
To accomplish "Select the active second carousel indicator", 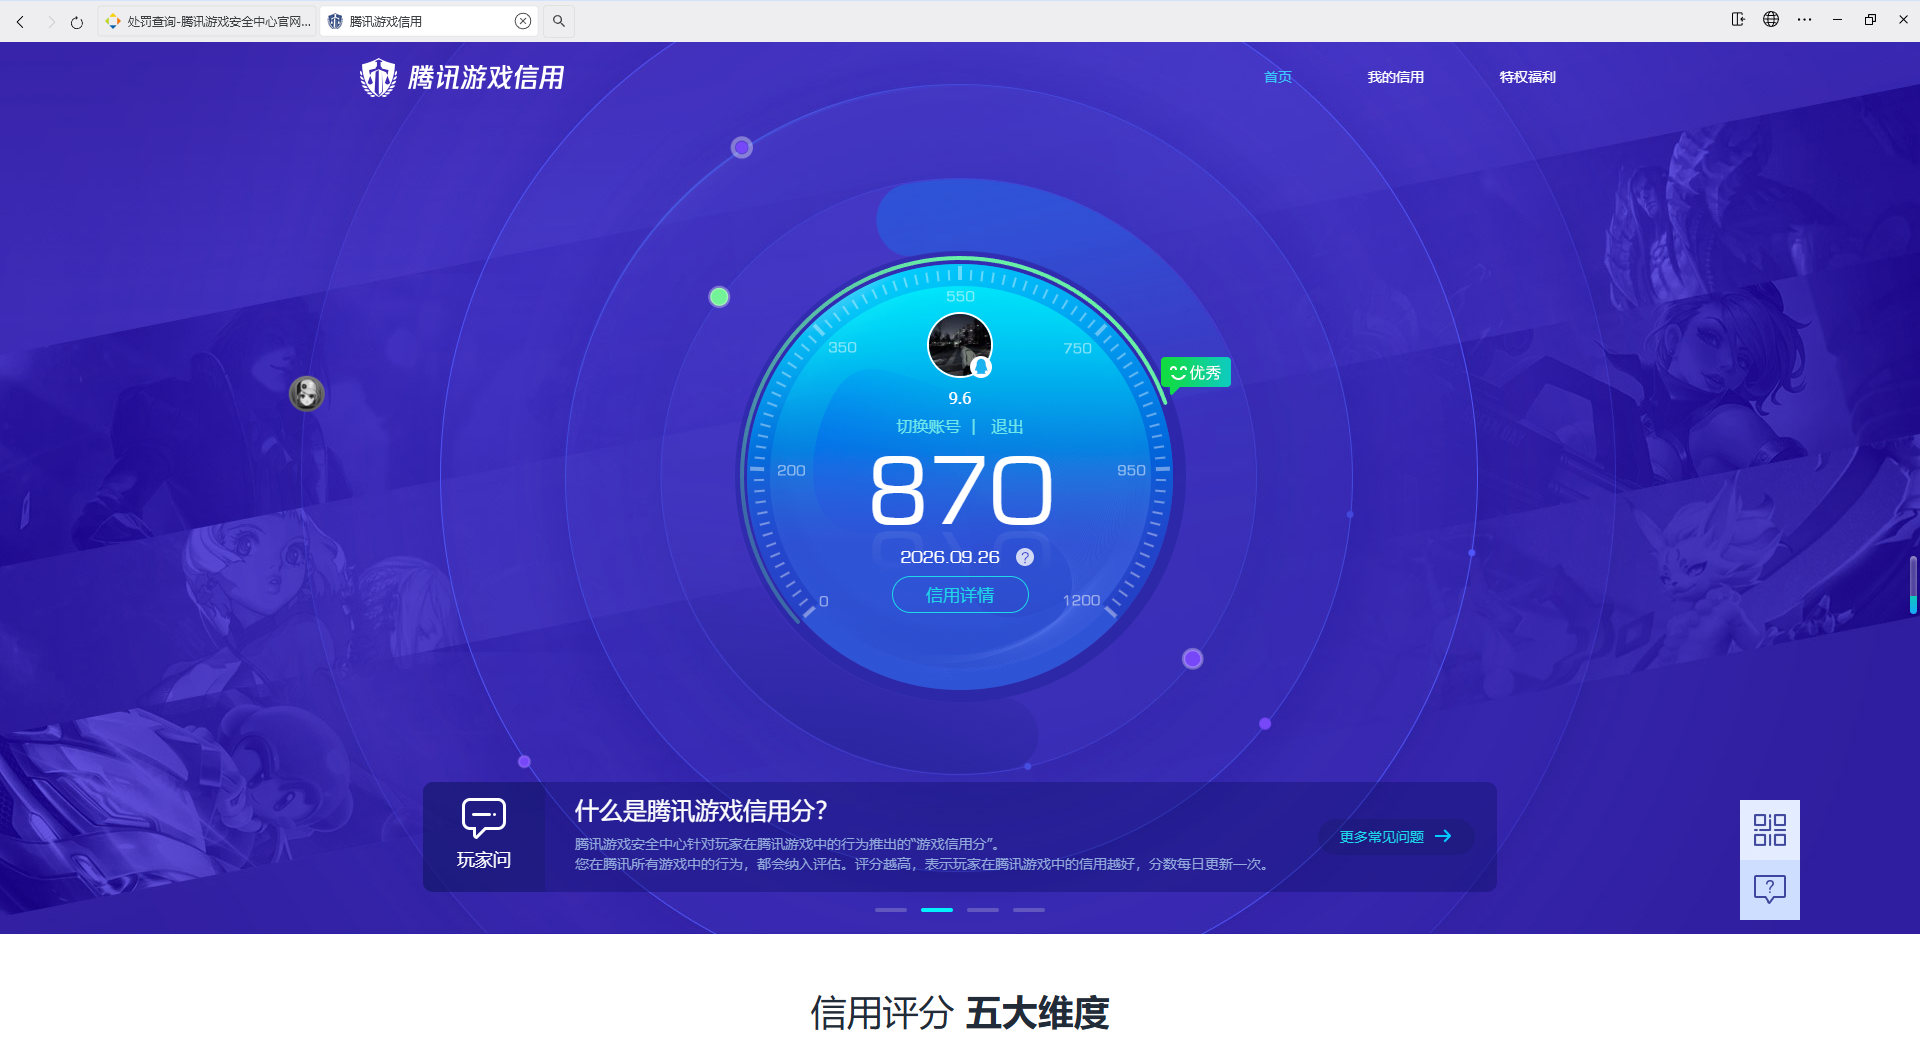I will pos(937,910).
